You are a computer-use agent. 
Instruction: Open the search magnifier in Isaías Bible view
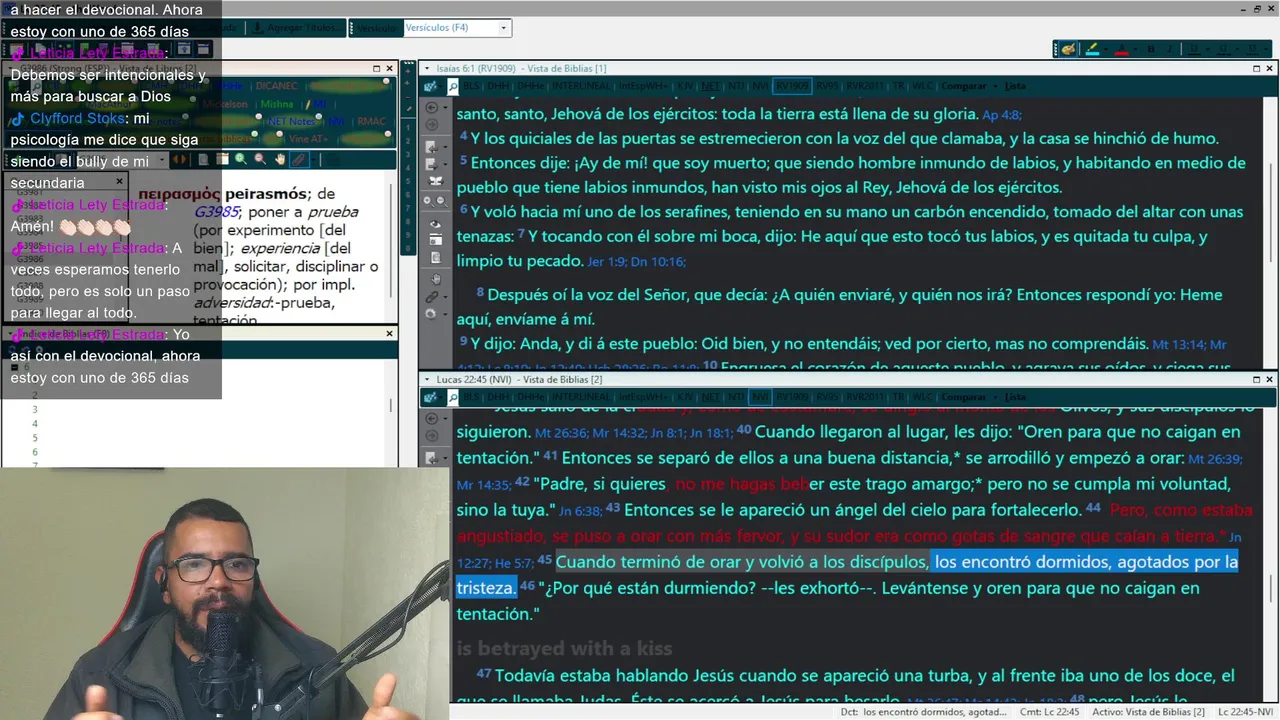click(453, 86)
